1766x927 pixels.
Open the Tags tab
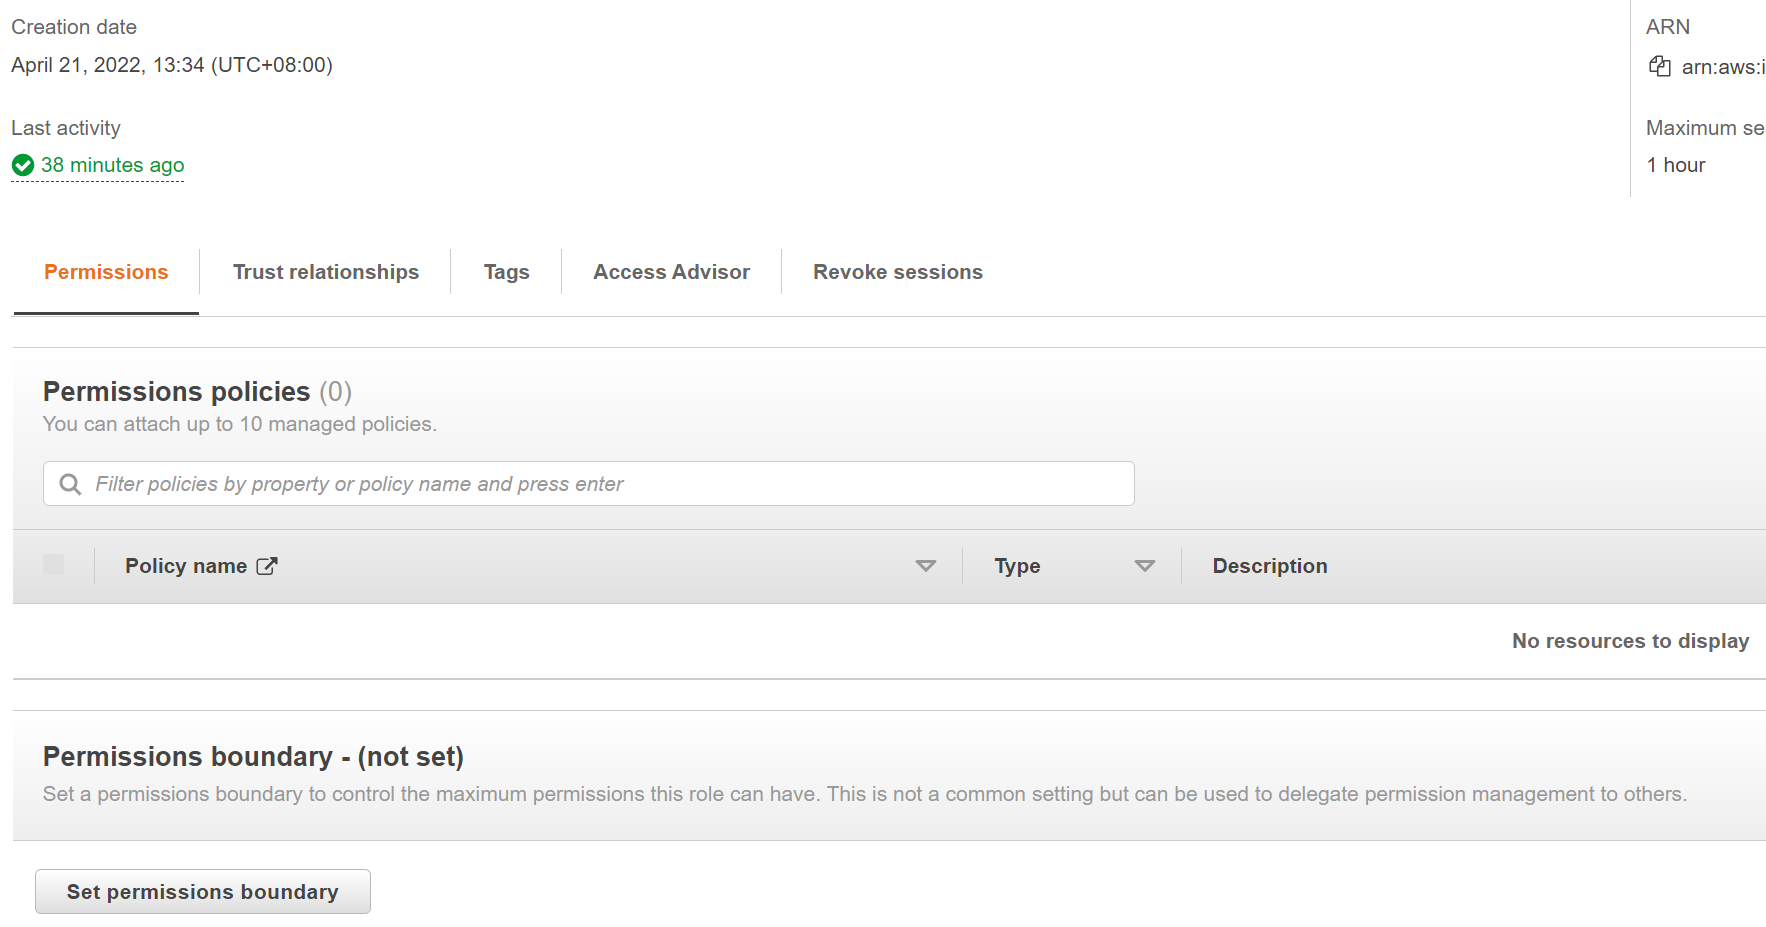click(507, 272)
